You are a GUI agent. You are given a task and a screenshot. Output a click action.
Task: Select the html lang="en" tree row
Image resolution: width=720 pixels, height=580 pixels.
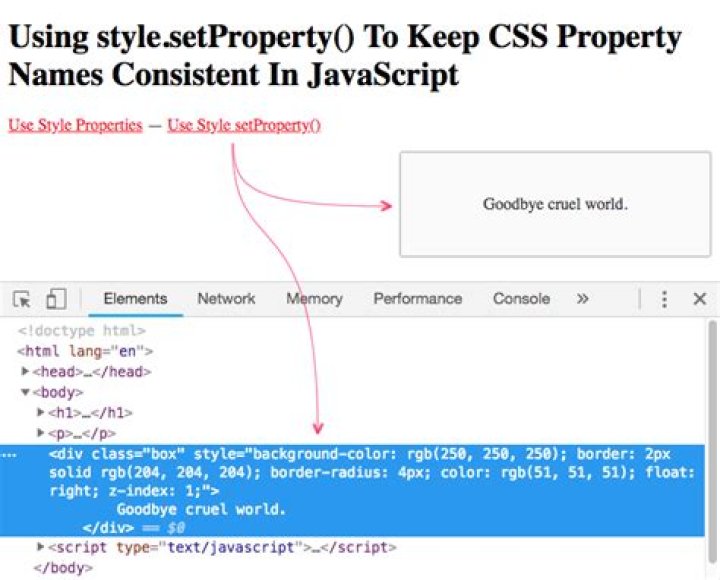point(85,351)
